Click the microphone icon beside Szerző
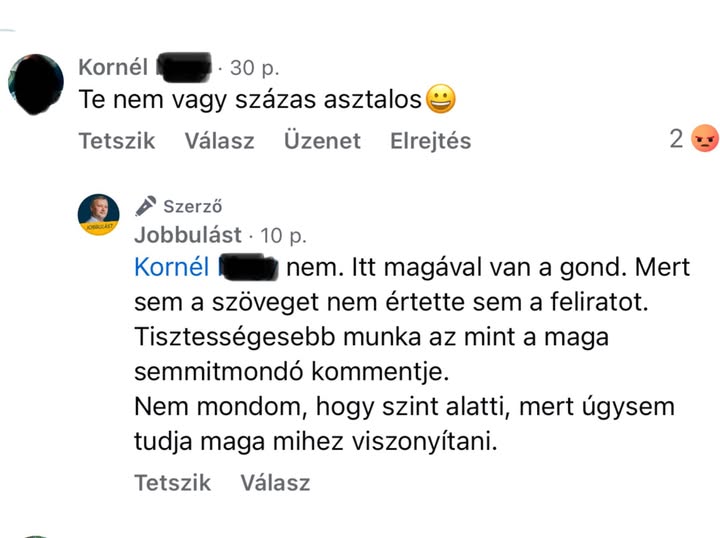 click(146, 206)
